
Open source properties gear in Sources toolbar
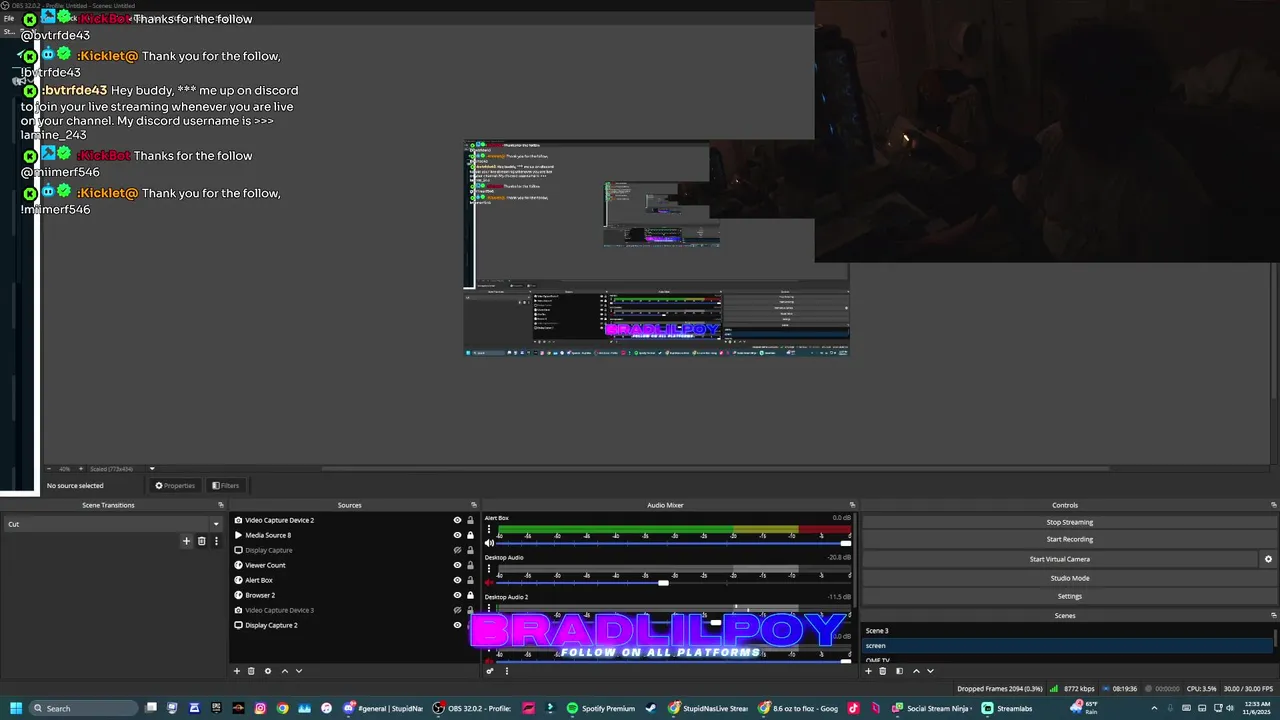click(267, 671)
